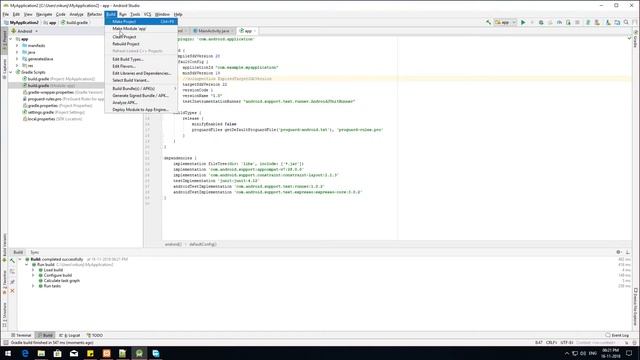Open Build Bundle(s) / APK(s) submenu
This screenshot has height=360, width=640.
pyautogui.click(x=141, y=89)
